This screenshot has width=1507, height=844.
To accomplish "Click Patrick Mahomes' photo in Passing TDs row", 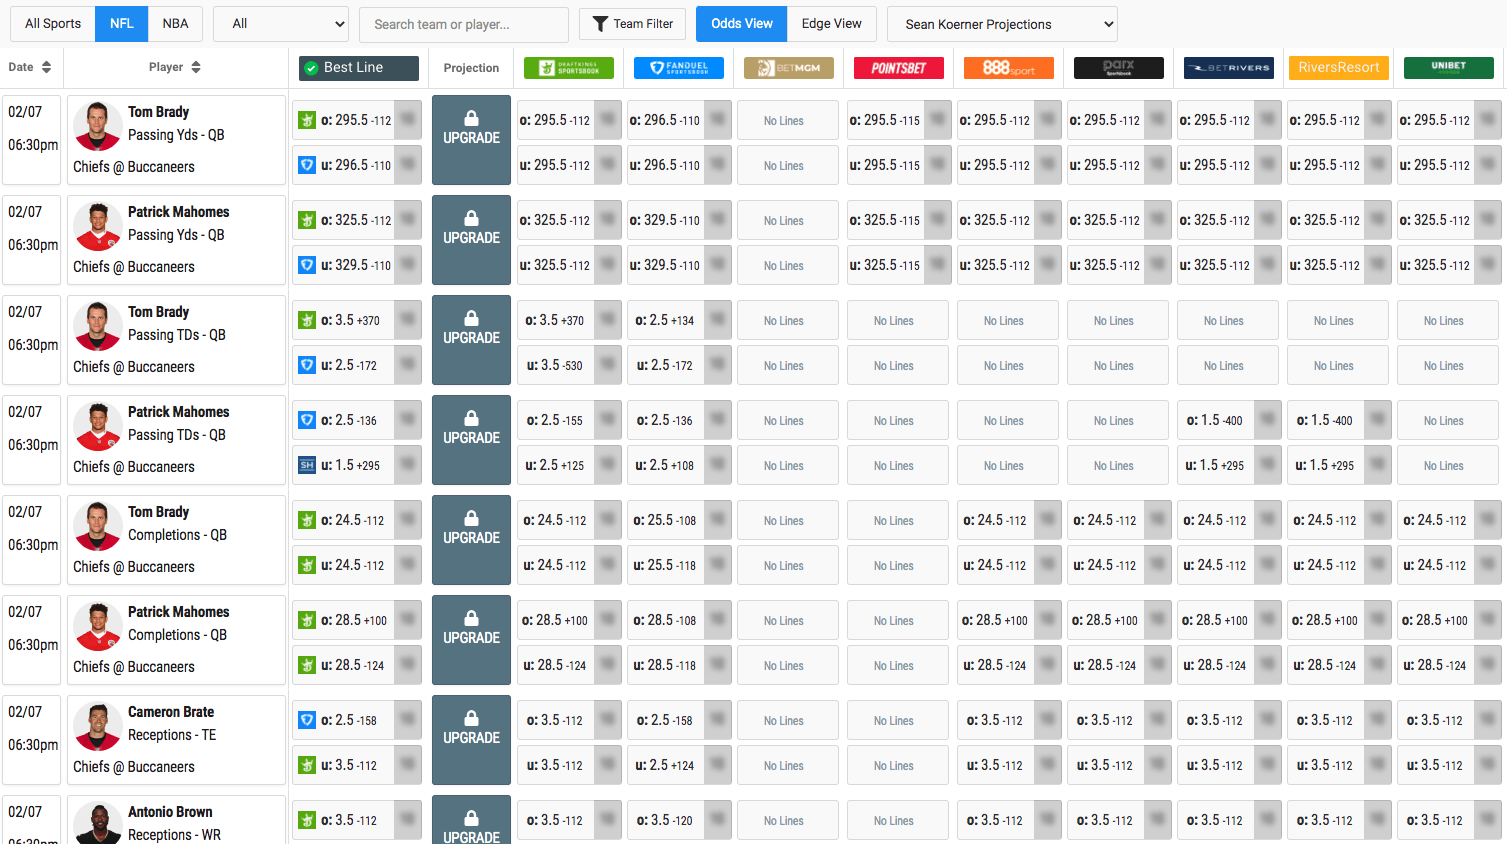I will coord(98,426).
